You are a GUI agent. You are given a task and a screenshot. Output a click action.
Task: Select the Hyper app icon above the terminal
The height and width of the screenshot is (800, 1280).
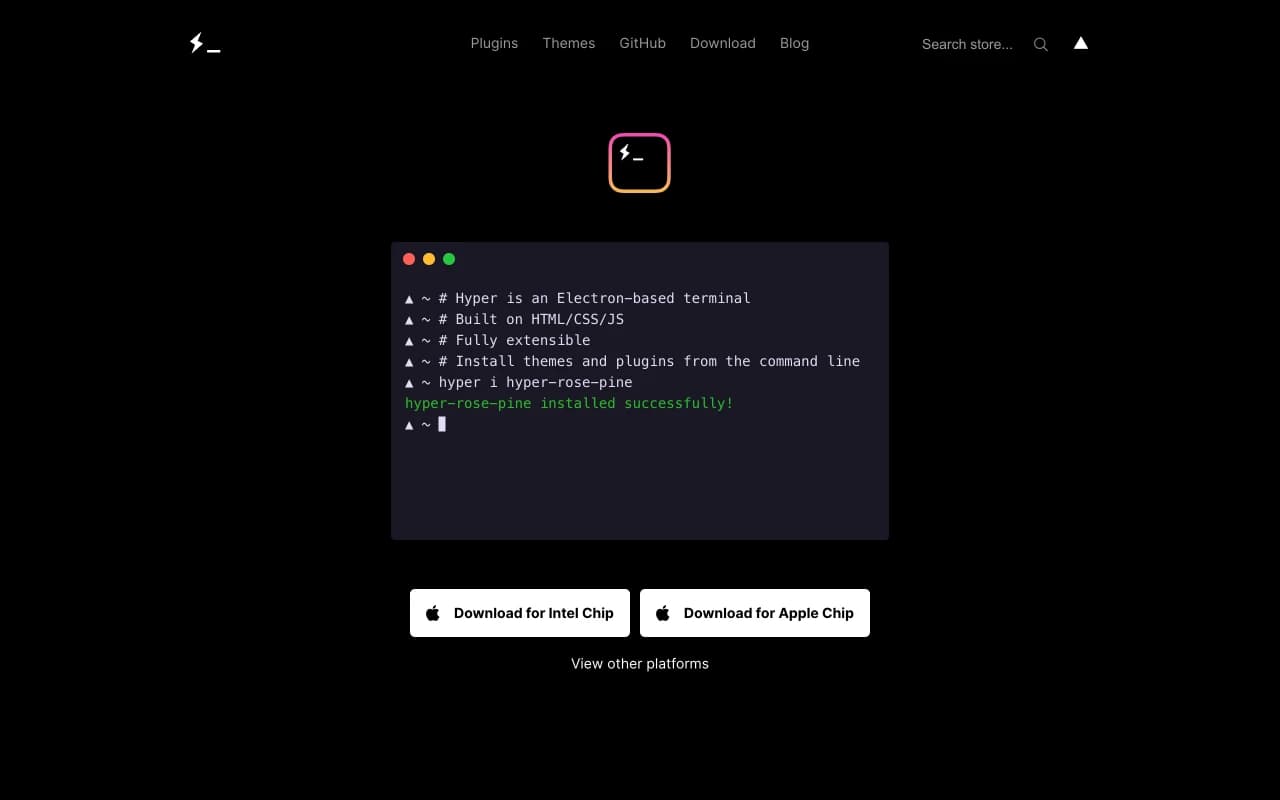pyautogui.click(x=639, y=162)
